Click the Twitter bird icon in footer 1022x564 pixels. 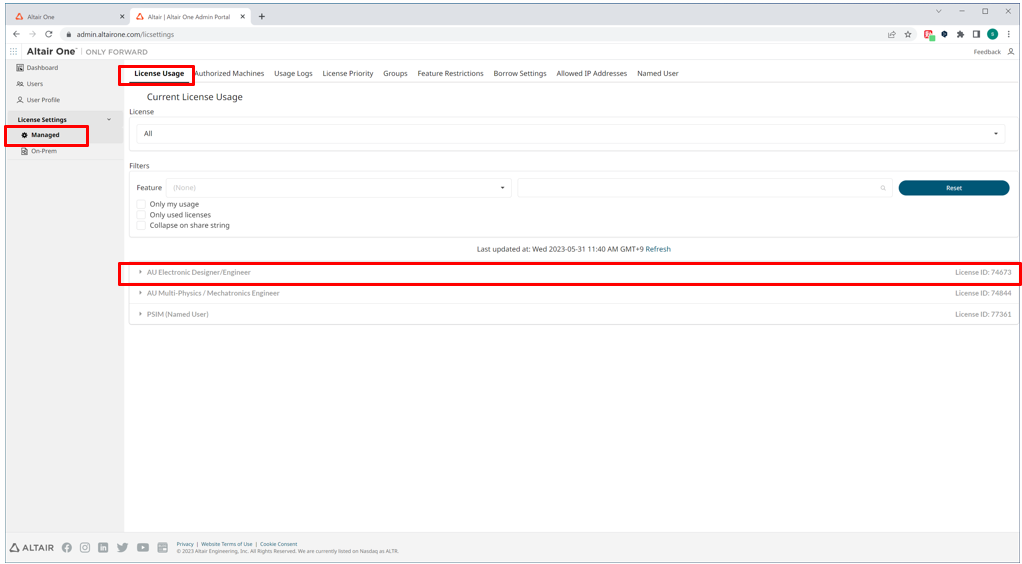(122, 547)
